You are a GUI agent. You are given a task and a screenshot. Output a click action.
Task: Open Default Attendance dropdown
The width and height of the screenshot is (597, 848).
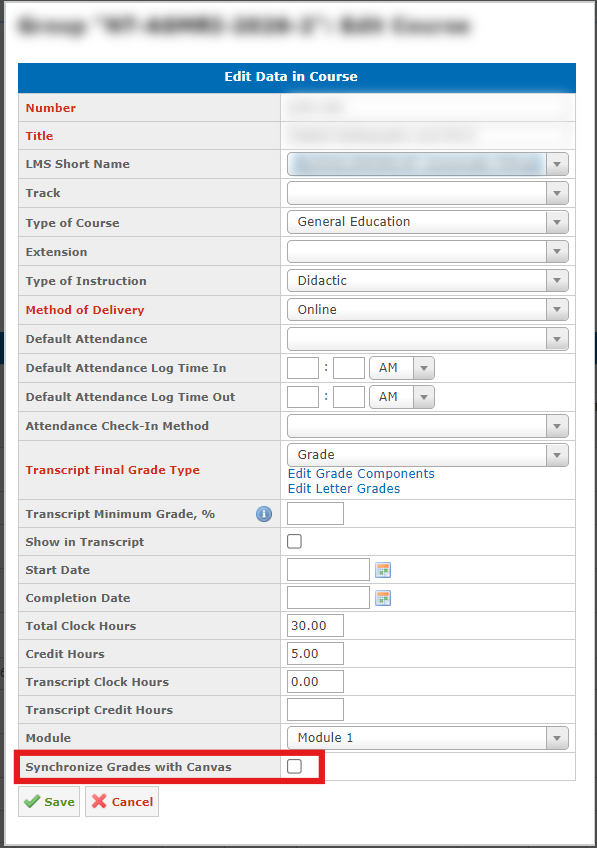(x=428, y=339)
